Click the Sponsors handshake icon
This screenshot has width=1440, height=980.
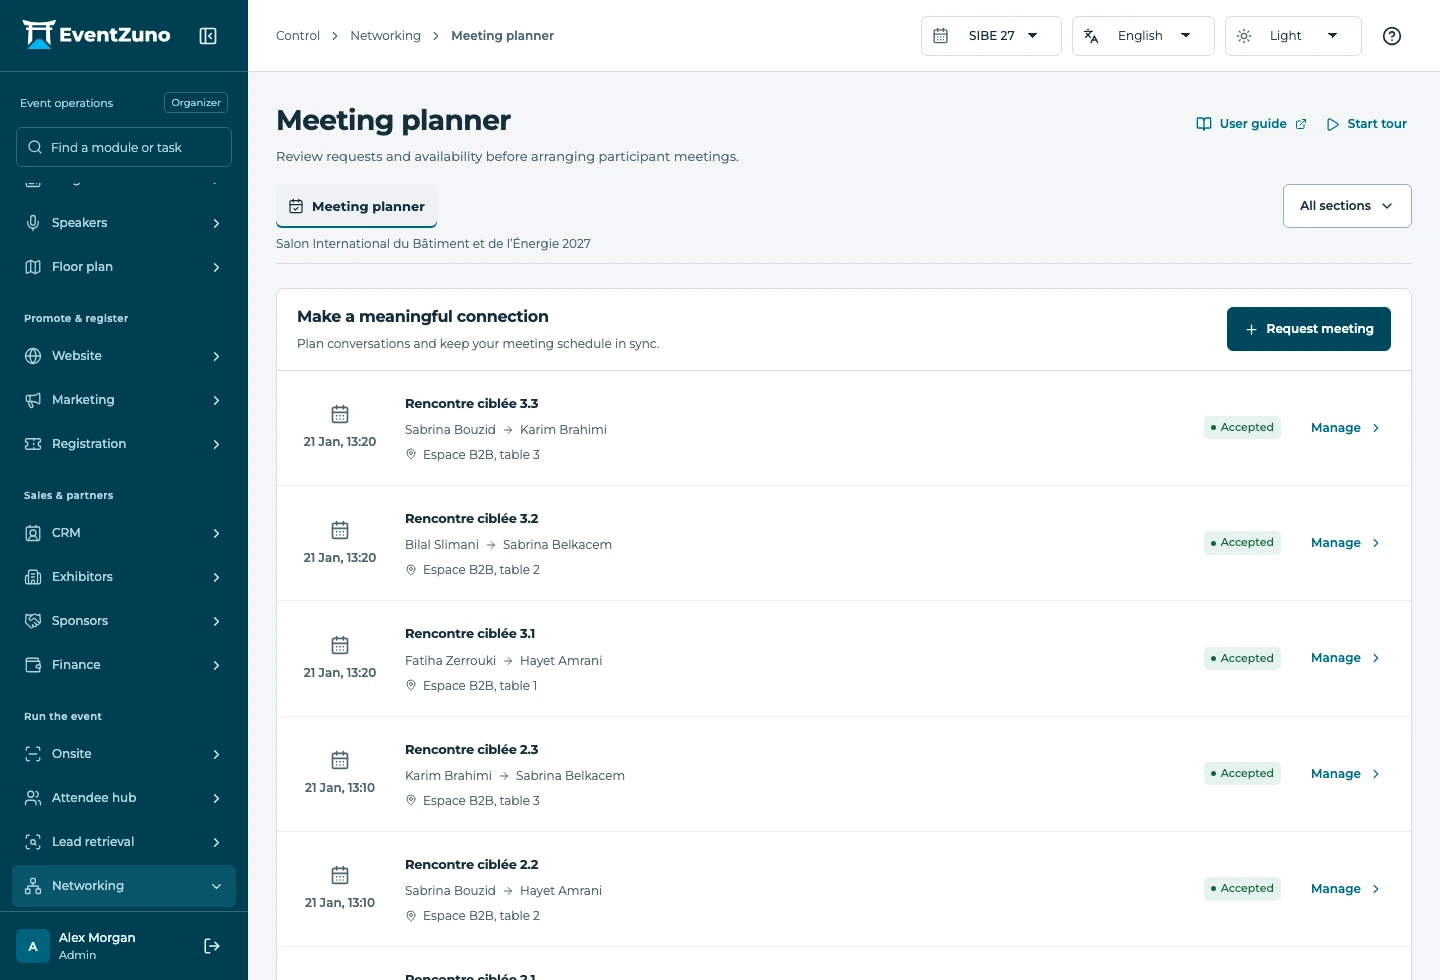[x=33, y=621]
